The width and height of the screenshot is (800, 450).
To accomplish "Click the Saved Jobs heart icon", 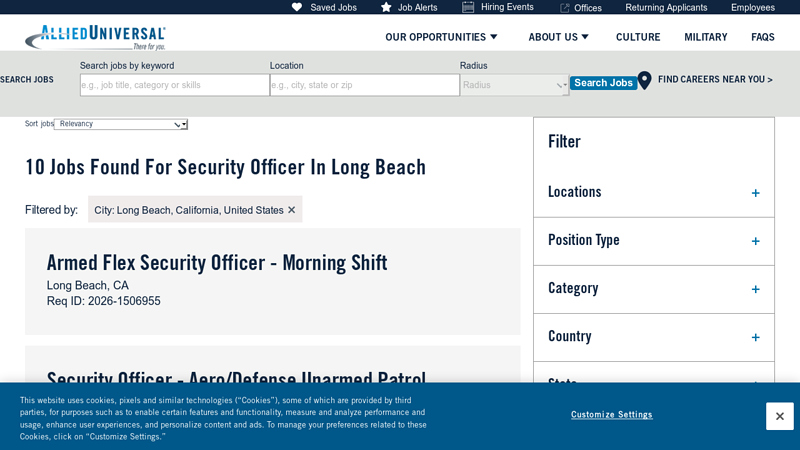I will (297, 7).
